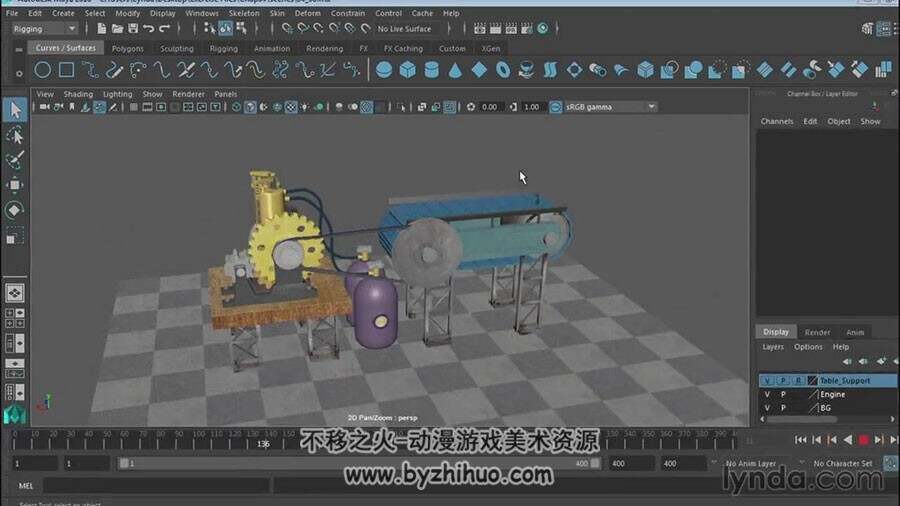The width and height of the screenshot is (900, 506).
Task: Click the MEL command line input
Action: pyautogui.click(x=156, y=485)
